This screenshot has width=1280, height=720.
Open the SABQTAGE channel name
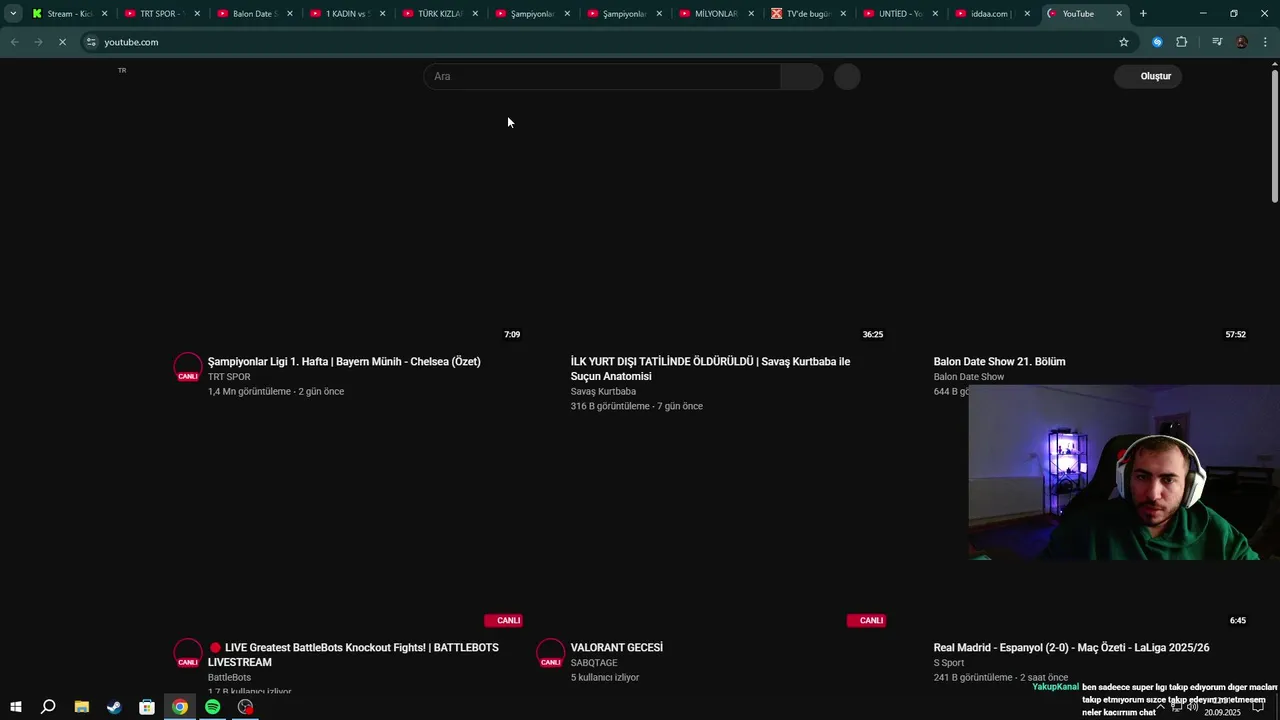(x=594, y=663)
